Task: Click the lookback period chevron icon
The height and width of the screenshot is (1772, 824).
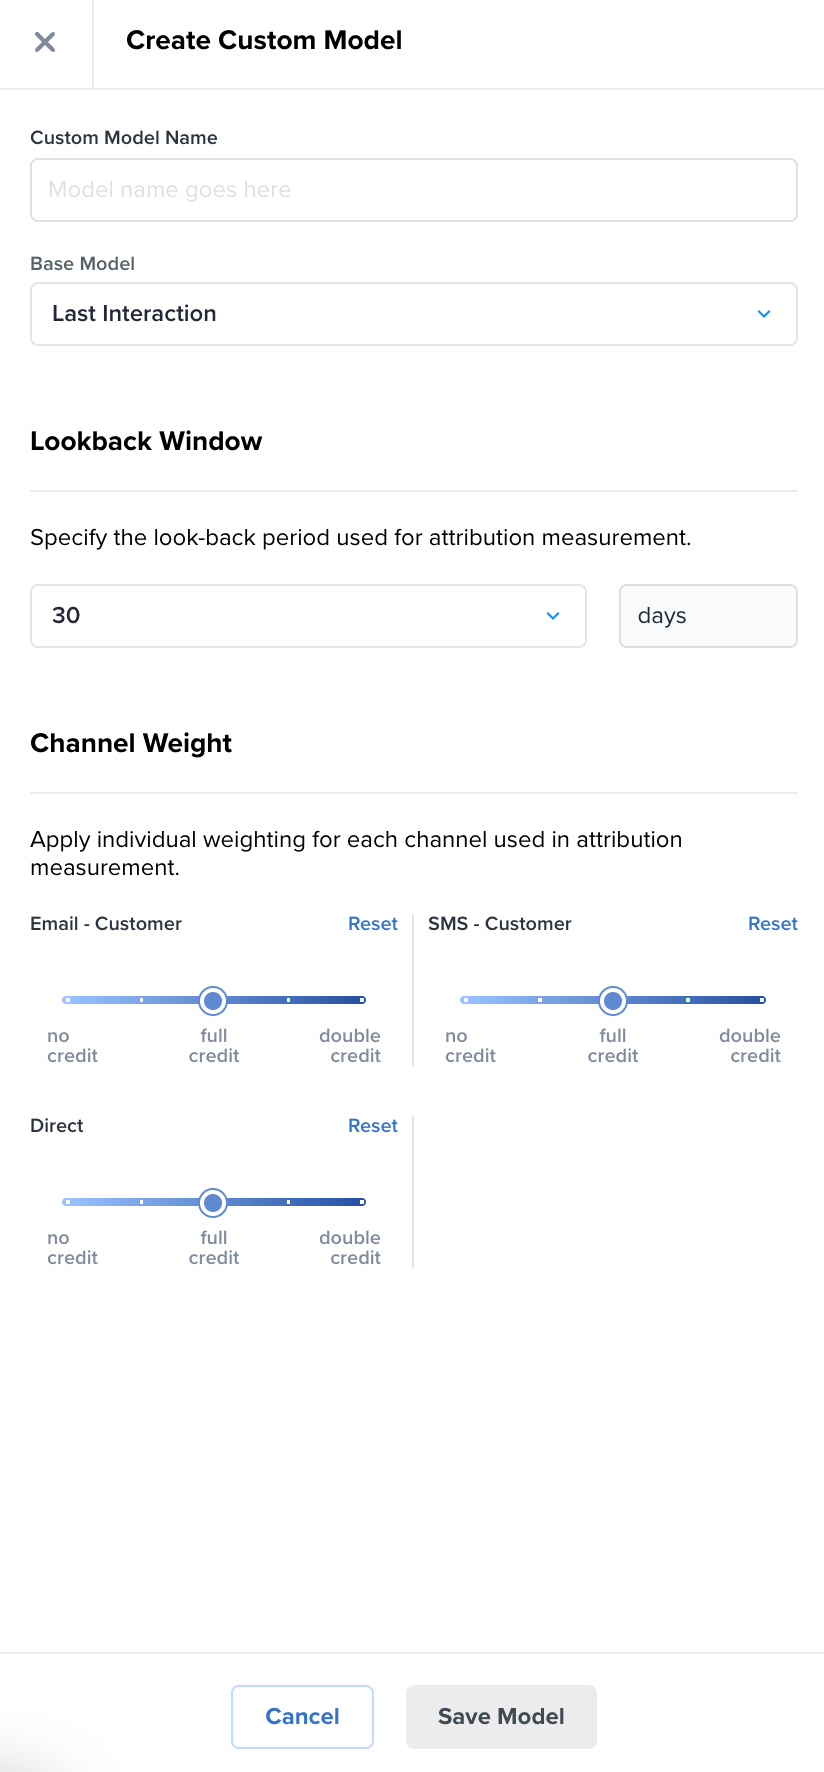Action: tap(553, 616)
